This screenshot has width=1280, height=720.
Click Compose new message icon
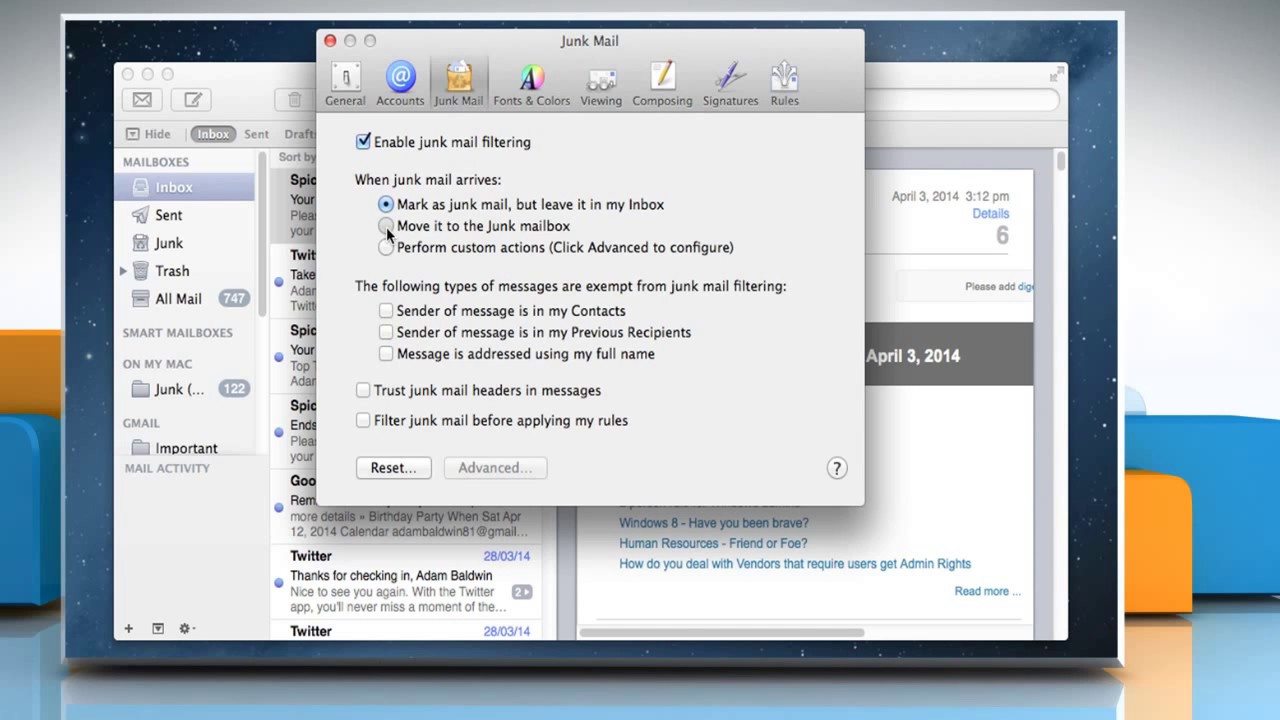tap(192, 99)
